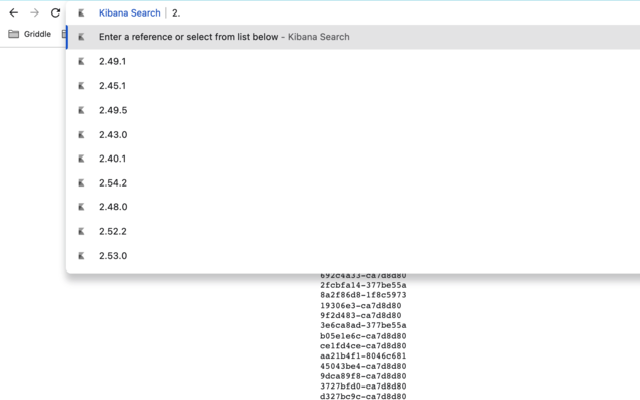The width and height of the screenshot is (640, 400).
Task: Click the Kibana icon beside 2.45.1
Action: 81,86
